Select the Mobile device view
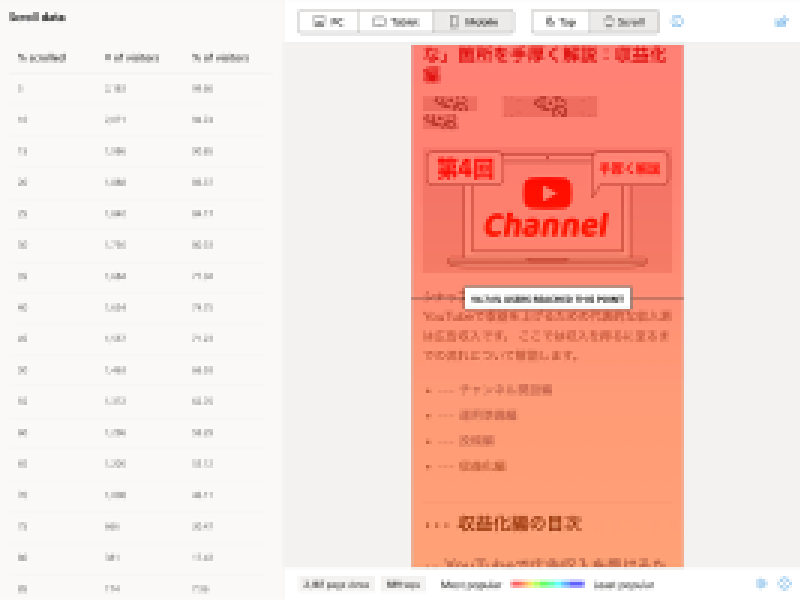 pos(473,22)
